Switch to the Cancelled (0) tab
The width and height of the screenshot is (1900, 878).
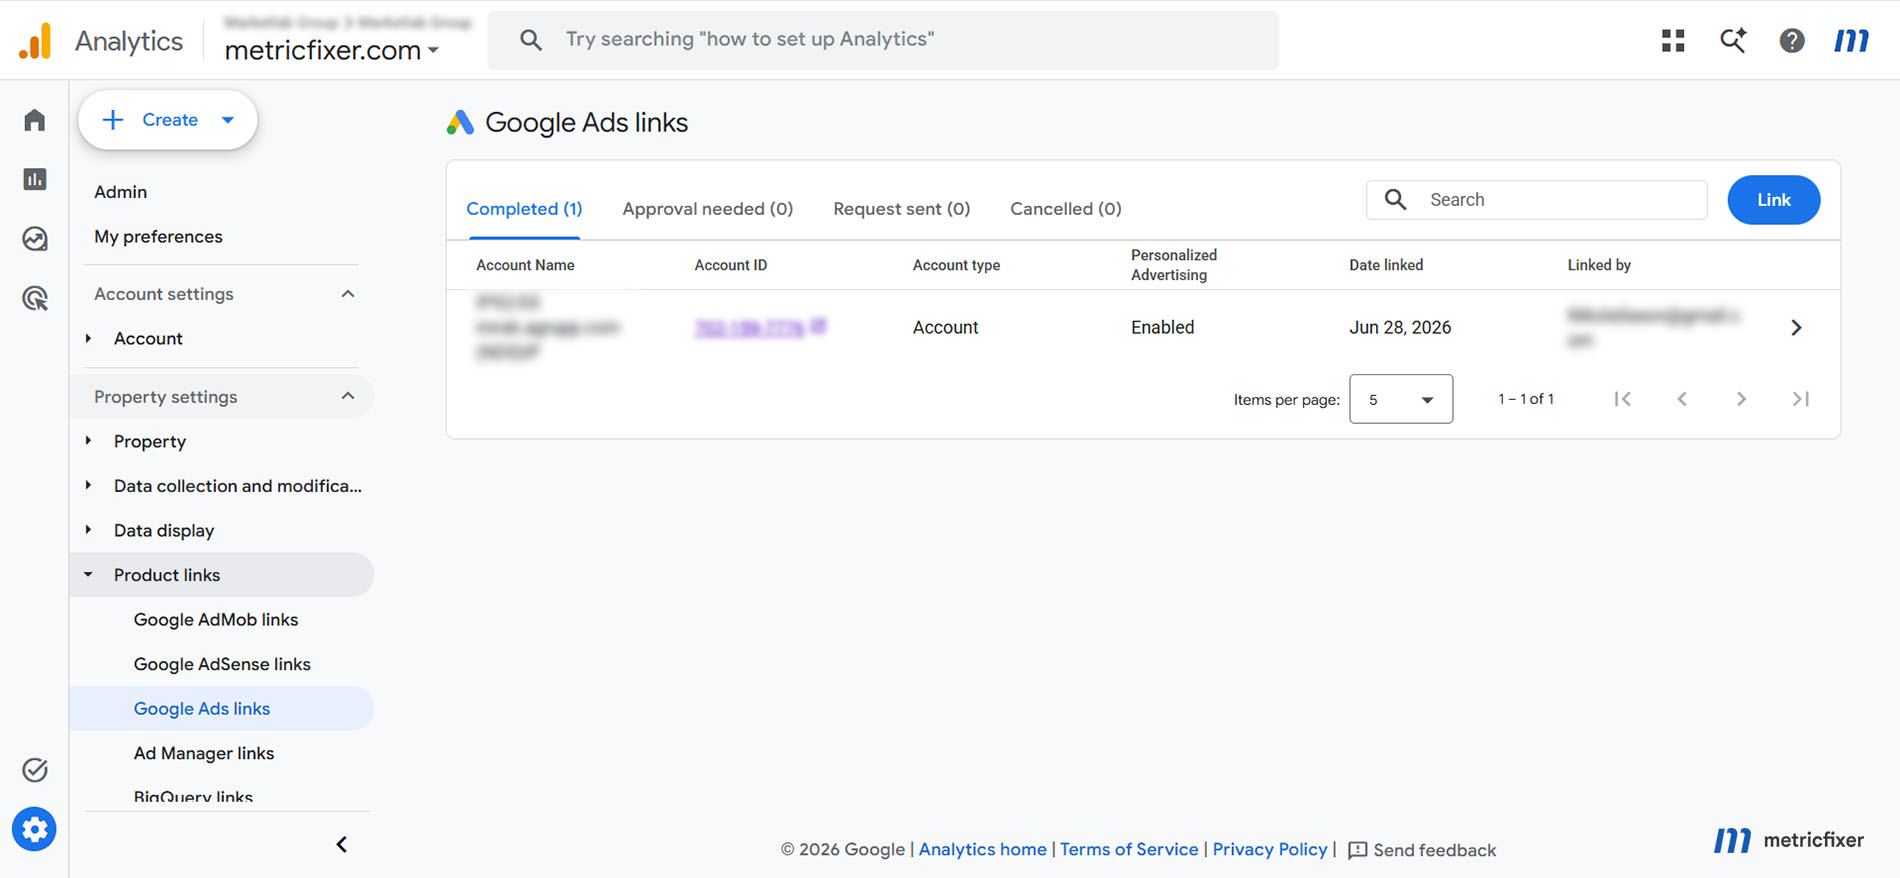(x=1066, y=208)
